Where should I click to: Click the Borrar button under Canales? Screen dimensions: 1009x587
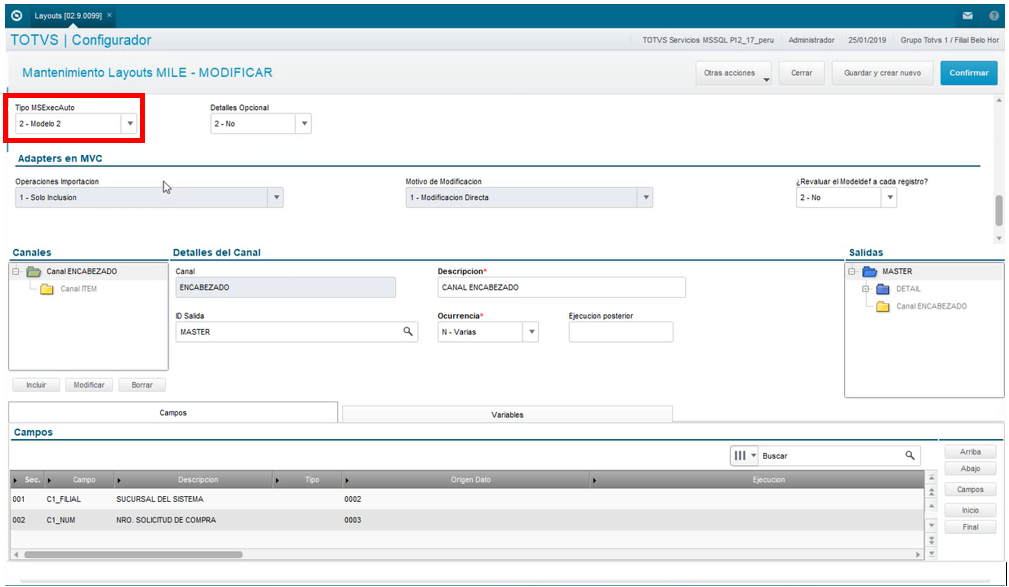142,385
